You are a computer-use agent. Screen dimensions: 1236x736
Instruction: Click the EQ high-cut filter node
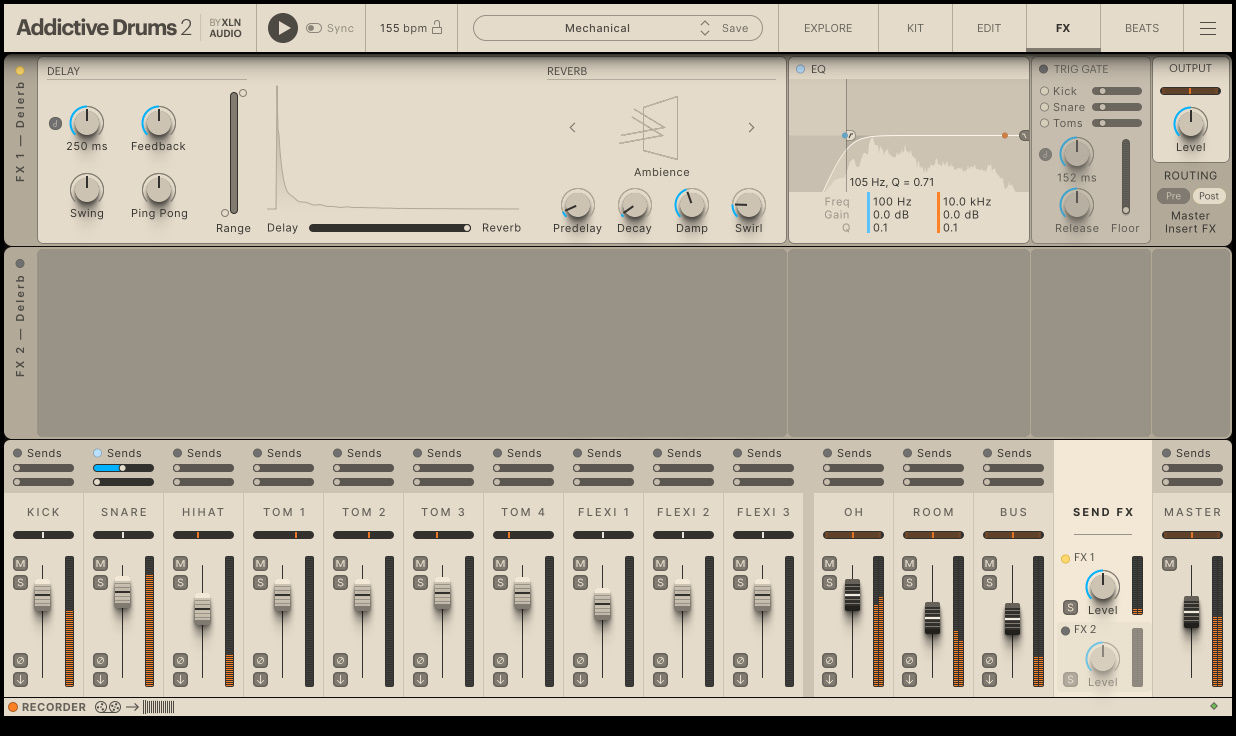pyautogui.click(x=1024, y=135)
